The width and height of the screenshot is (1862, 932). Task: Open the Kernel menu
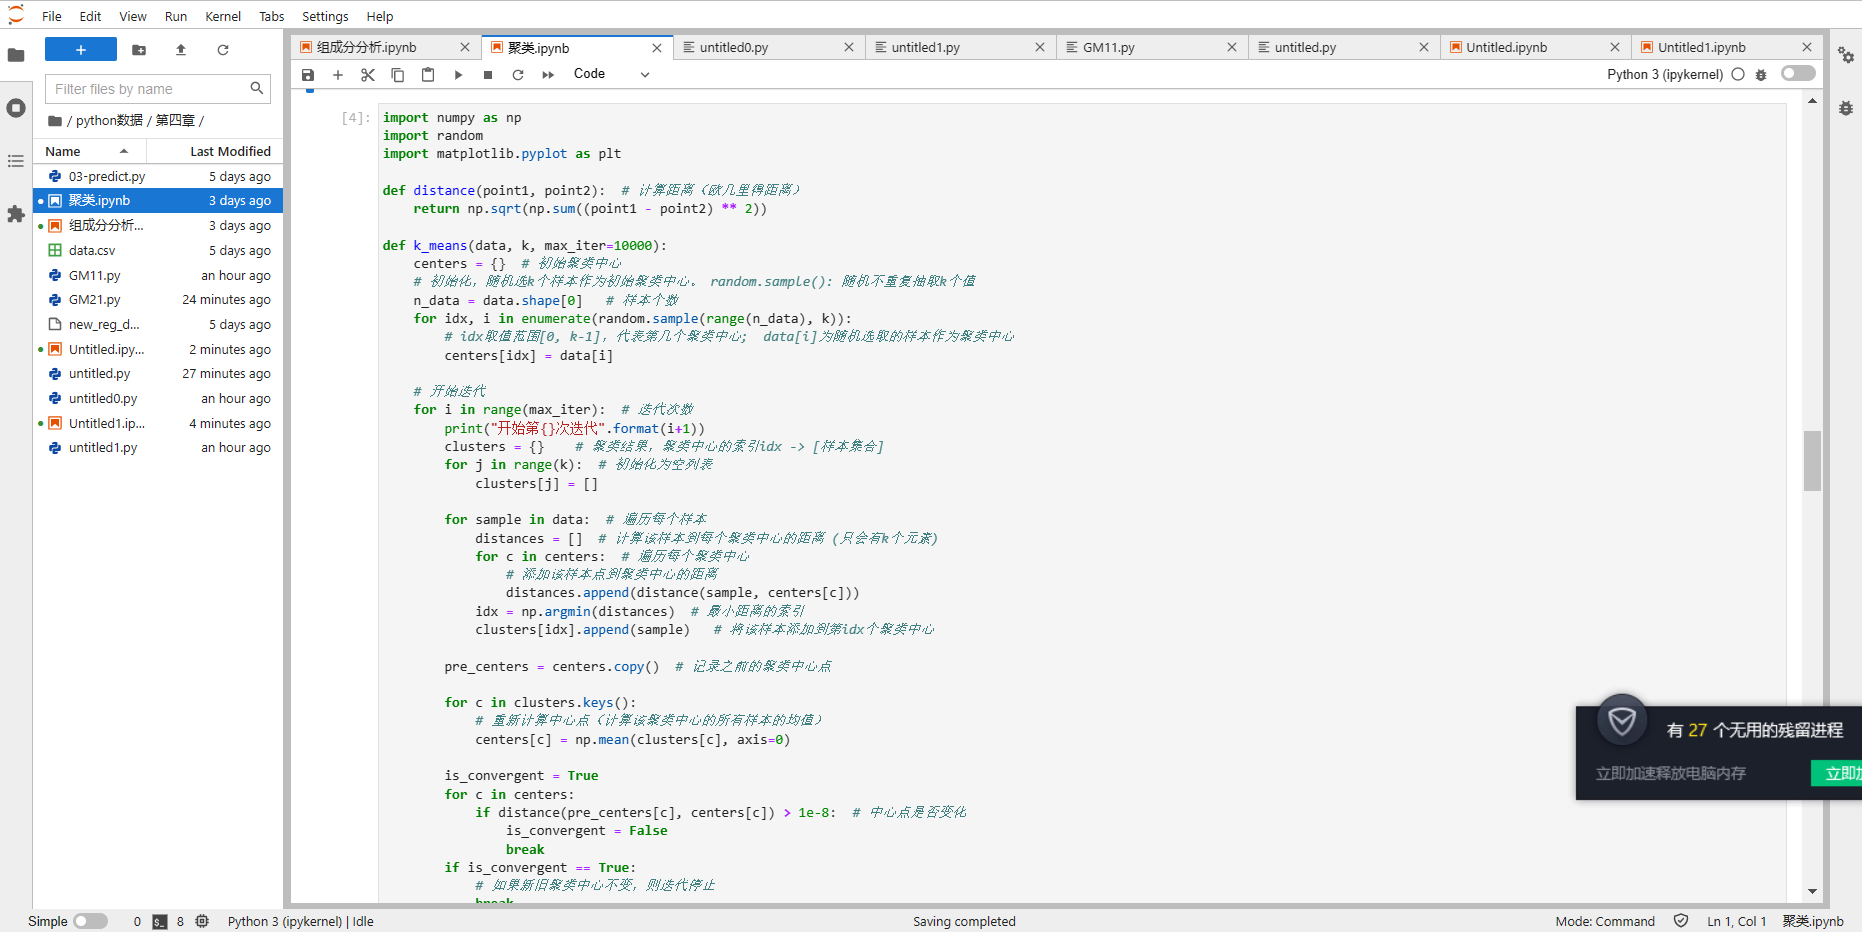223,16
